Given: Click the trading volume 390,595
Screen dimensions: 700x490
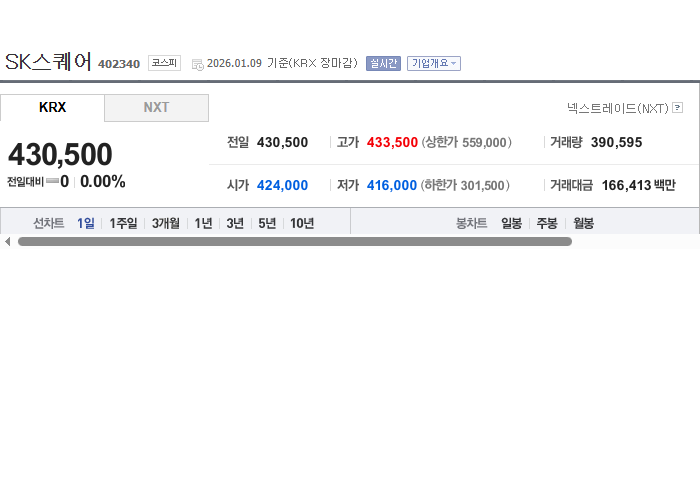Looking at the screenshot, I should point(617,142).
